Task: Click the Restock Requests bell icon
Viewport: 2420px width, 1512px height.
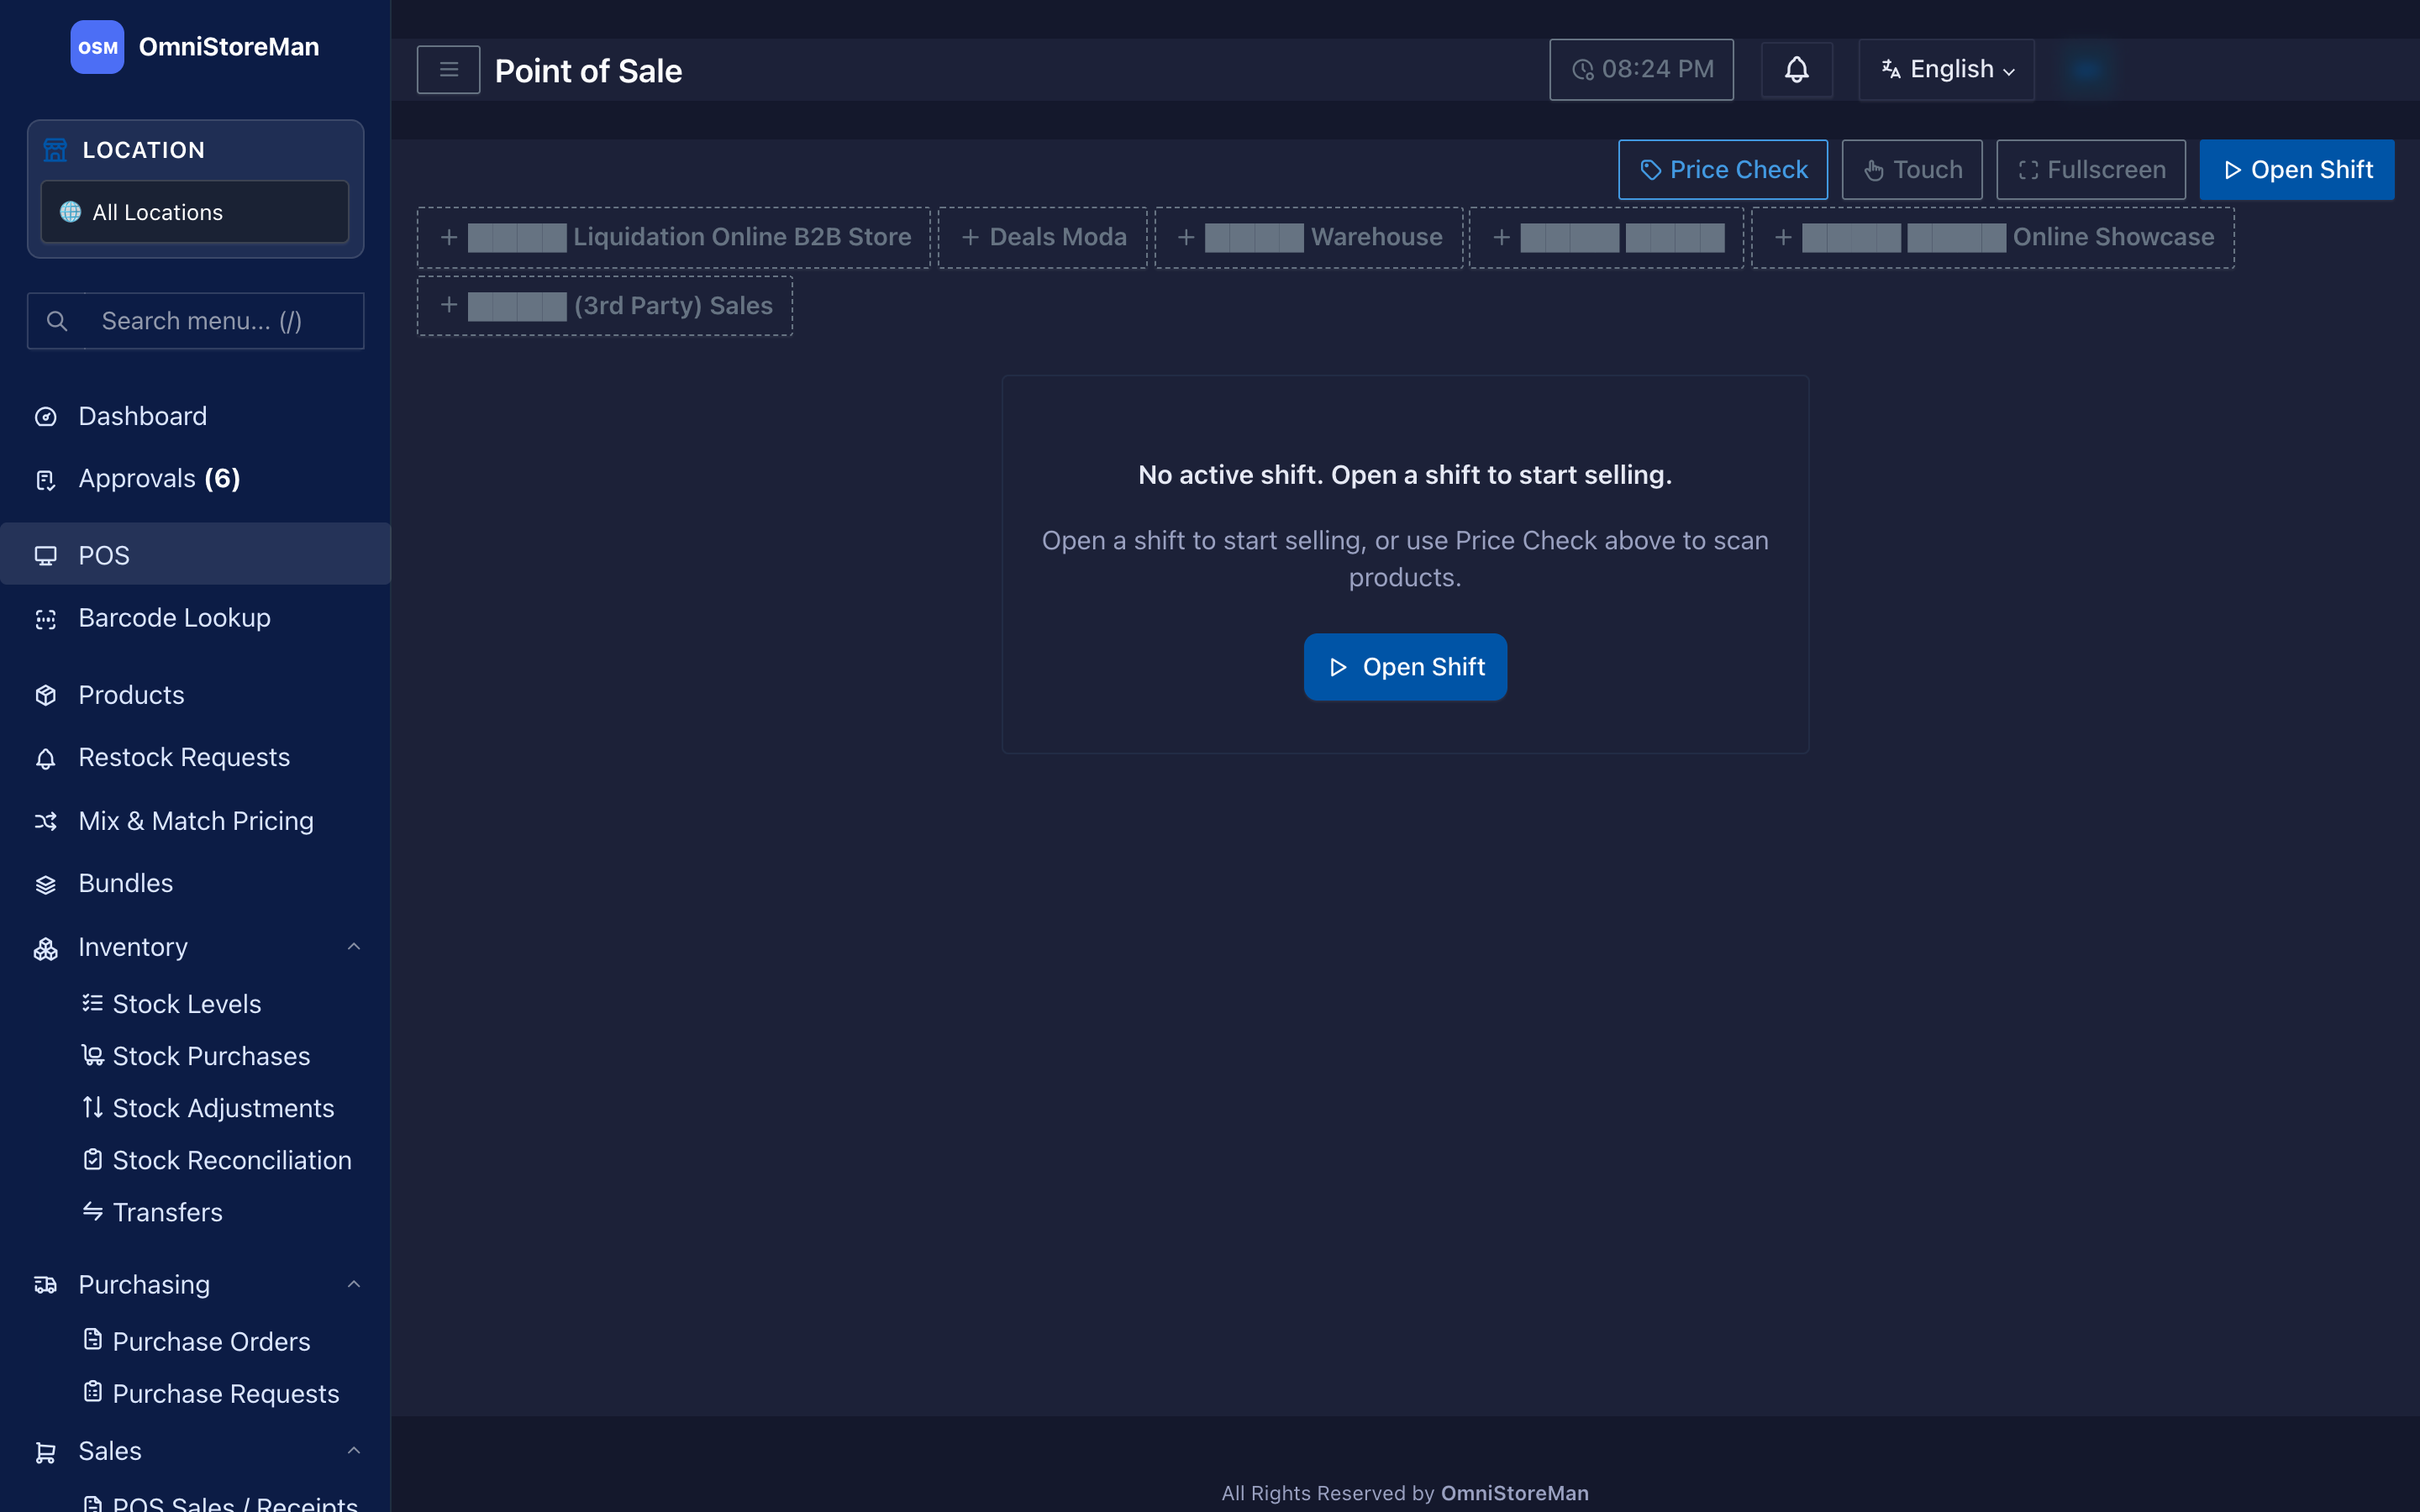Action: 46,758
